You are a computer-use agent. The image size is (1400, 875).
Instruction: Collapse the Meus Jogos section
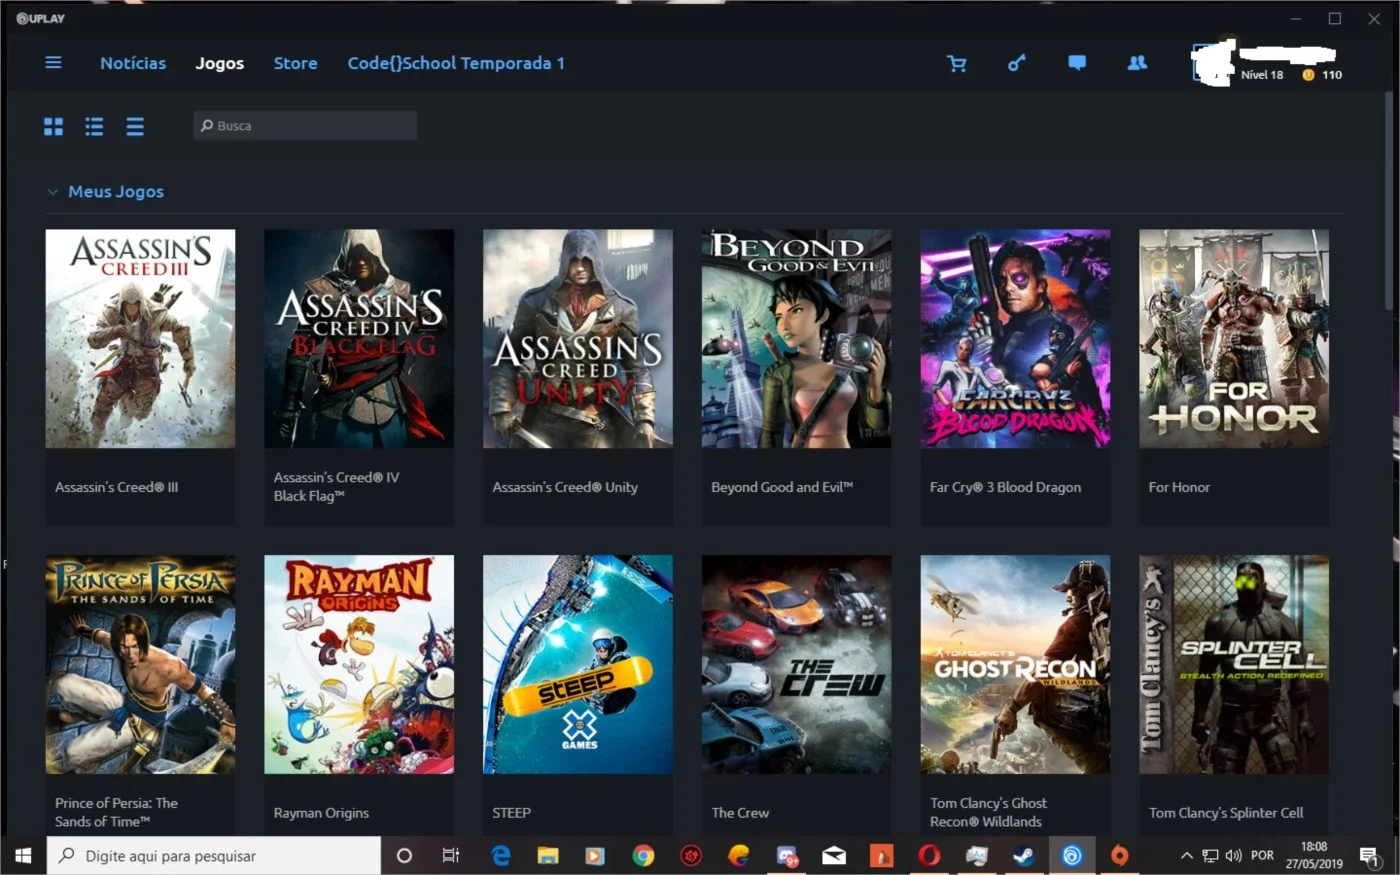(x=52, y=192)
